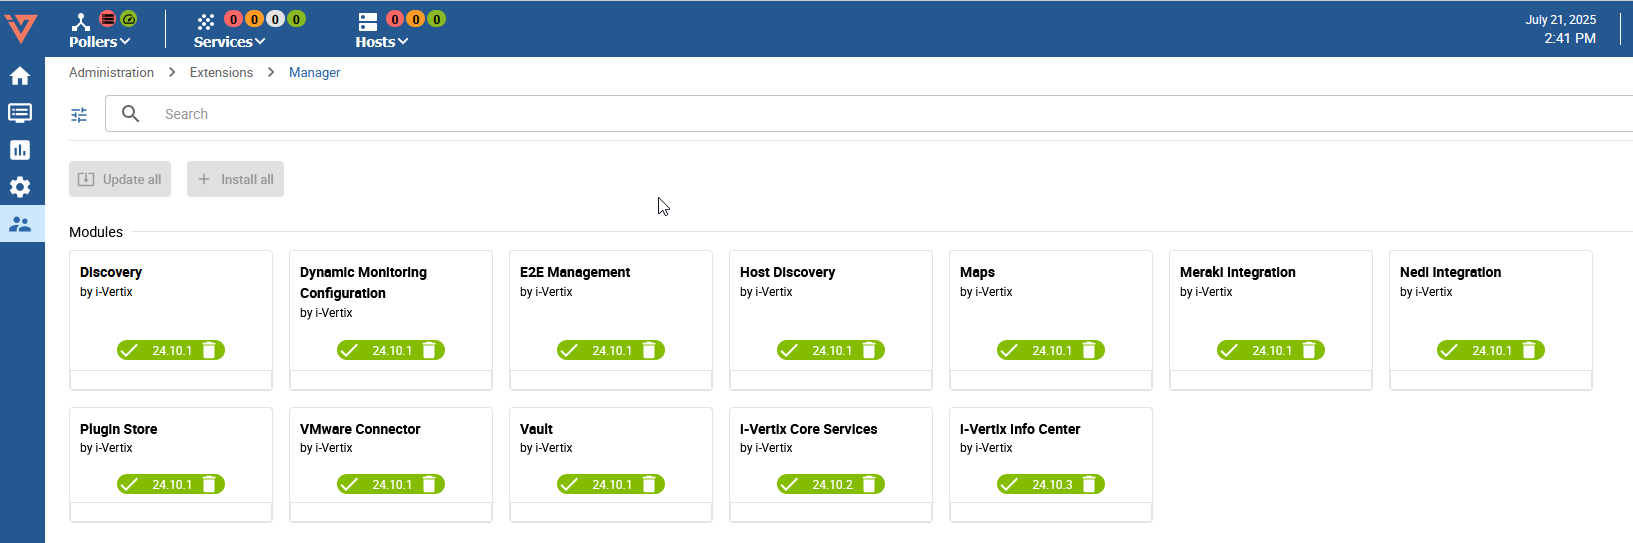Open the filter options sliders icon
Image resolution: width=1633 pixels, height=543 pixels.
79,115
